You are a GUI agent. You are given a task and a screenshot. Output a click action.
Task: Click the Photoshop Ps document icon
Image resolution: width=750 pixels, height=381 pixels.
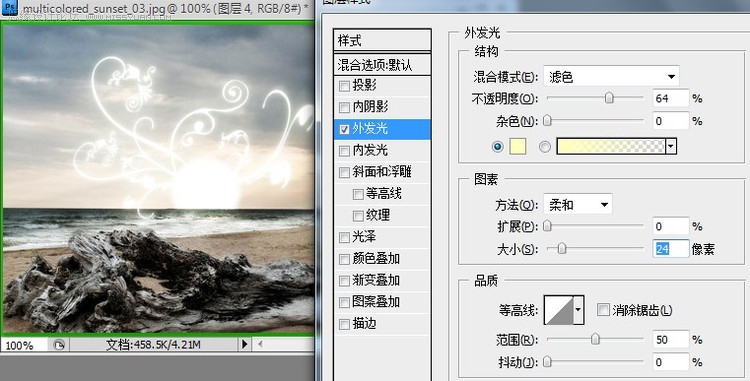pyautogui.click(x=9, y=7)
